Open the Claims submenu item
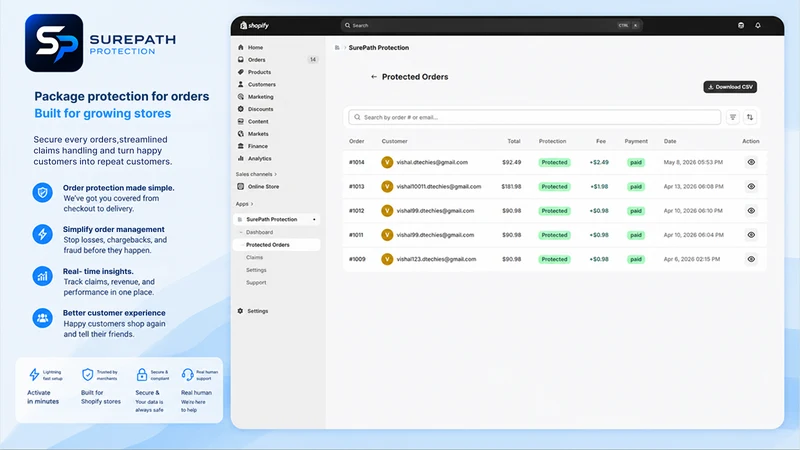 click(x=255, y=257)
